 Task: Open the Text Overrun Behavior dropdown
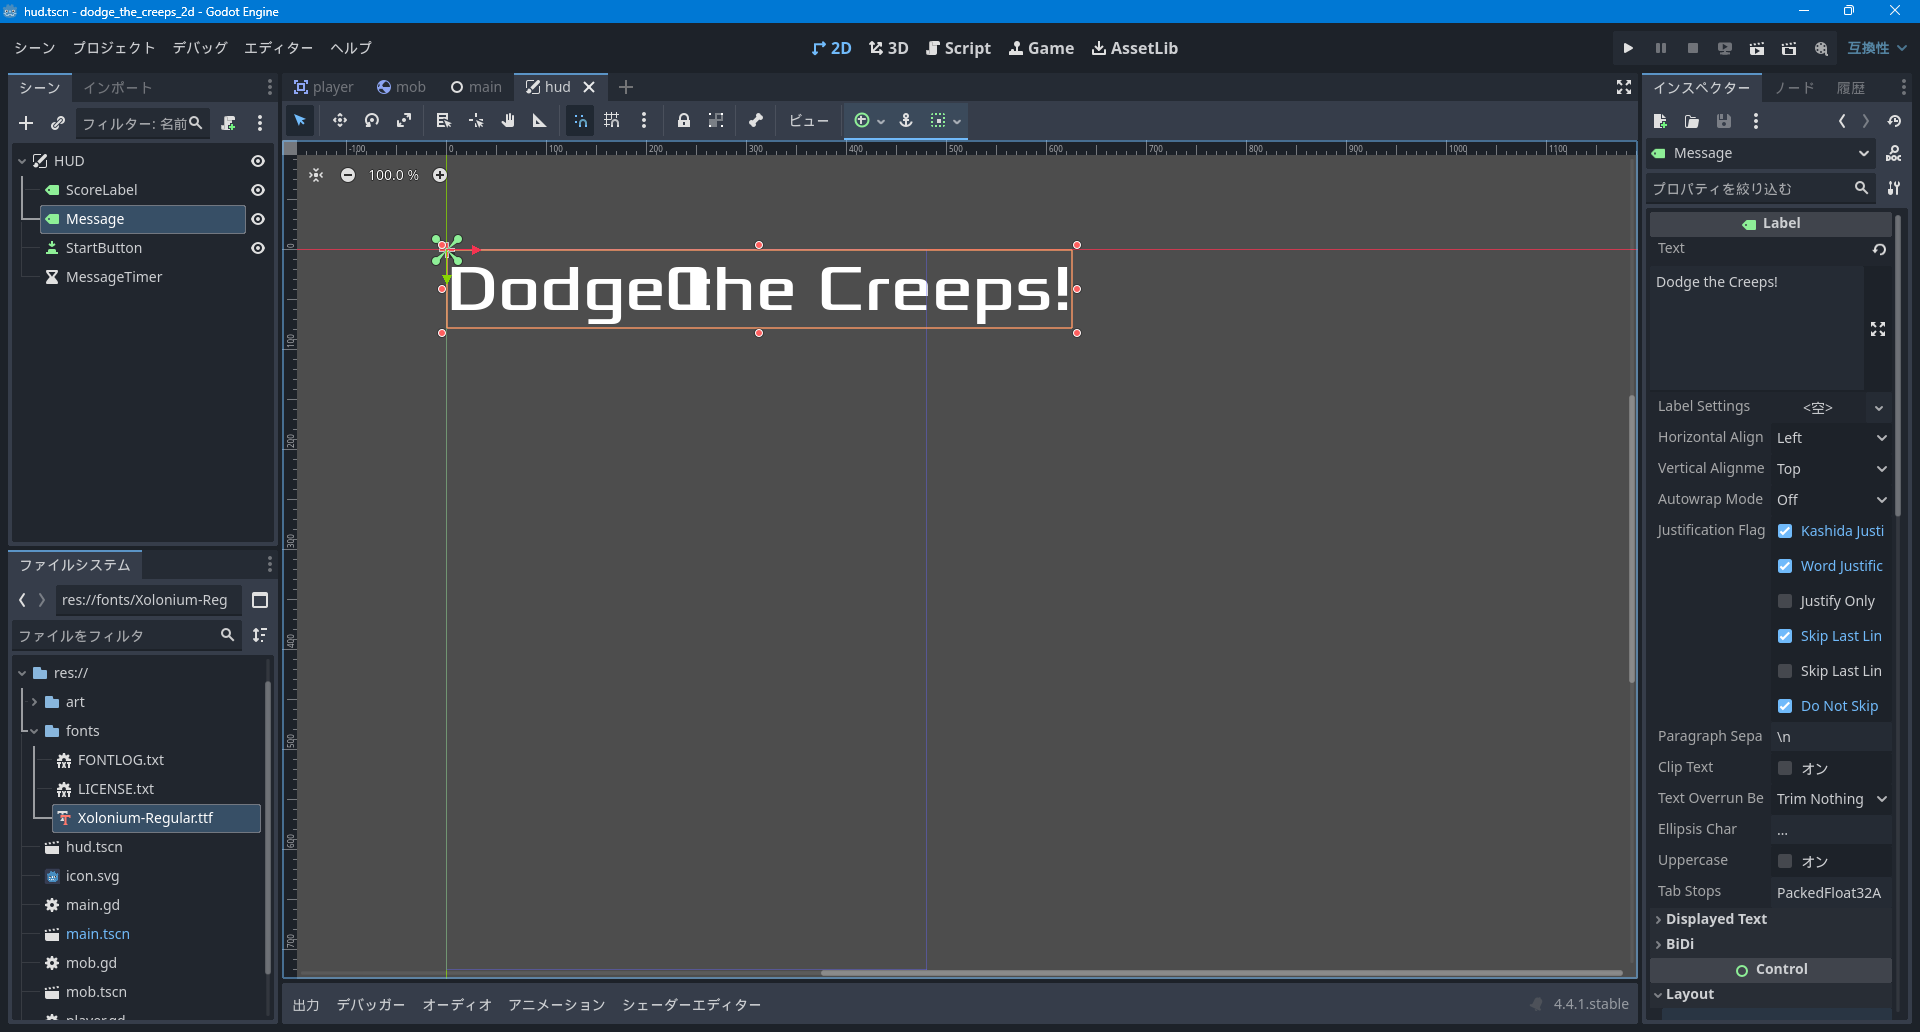(1832, 799)
